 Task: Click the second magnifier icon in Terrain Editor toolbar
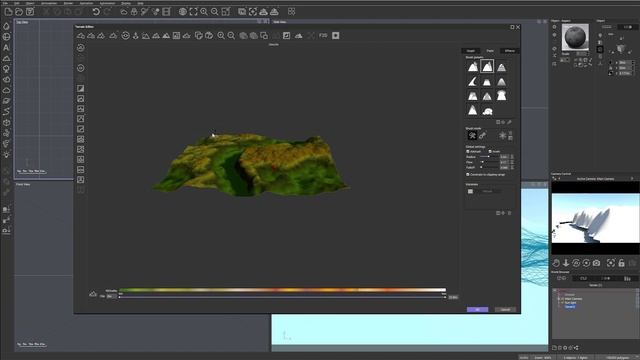231,36
